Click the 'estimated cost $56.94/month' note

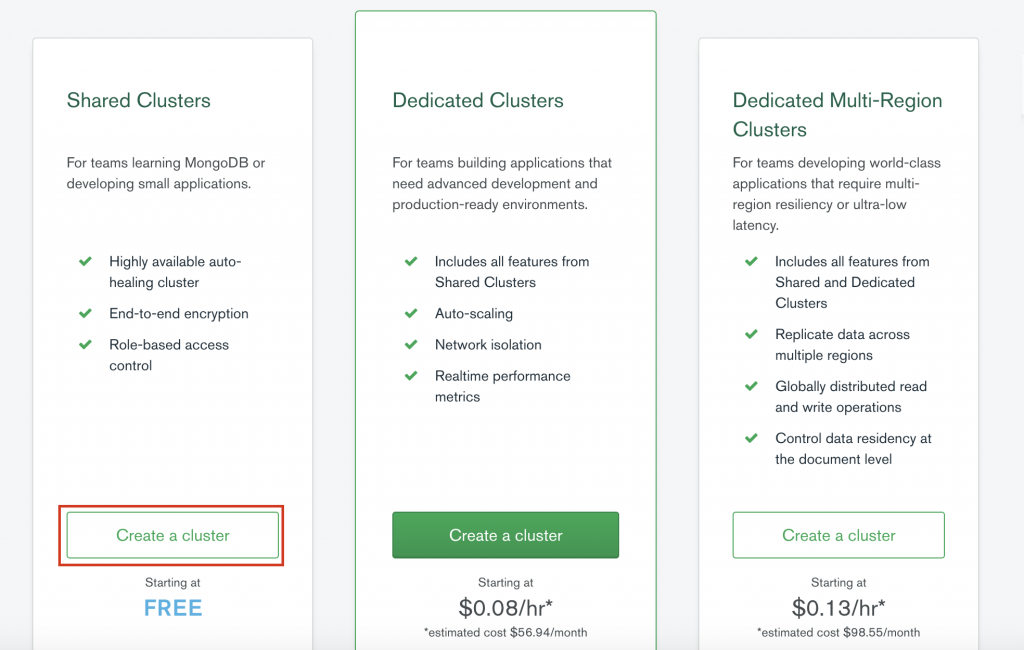[505, 632]
